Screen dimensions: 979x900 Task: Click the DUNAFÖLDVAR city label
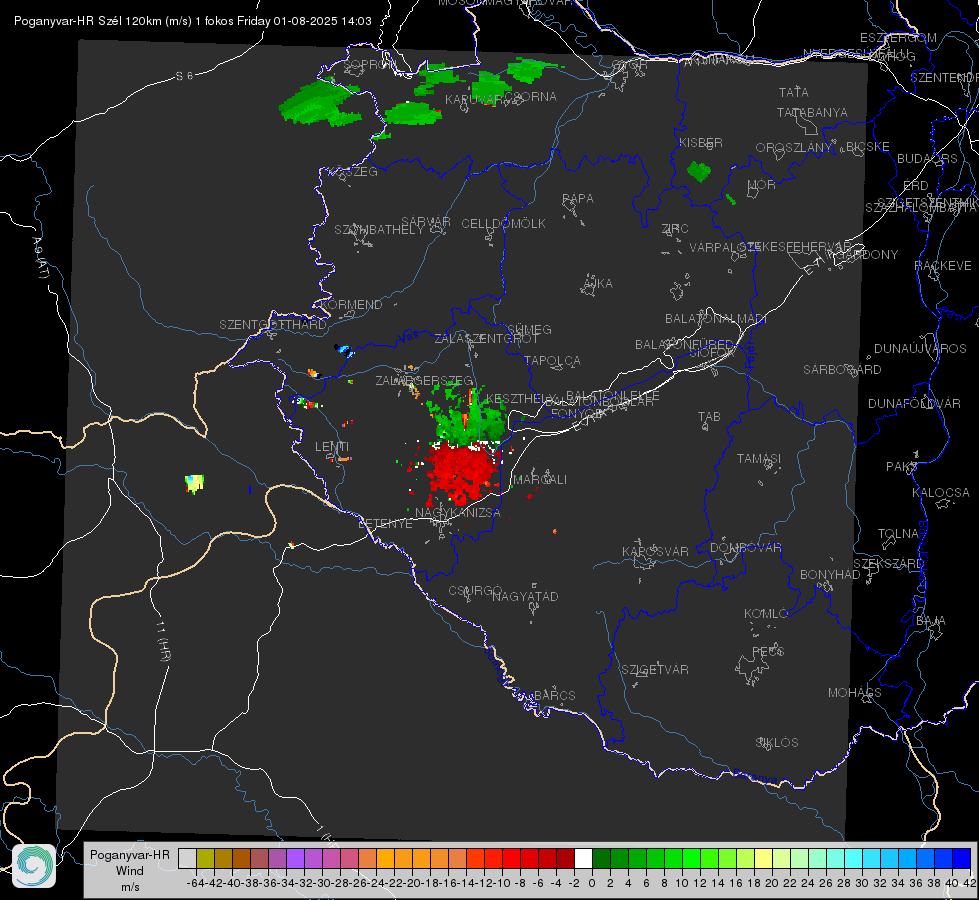914,403
